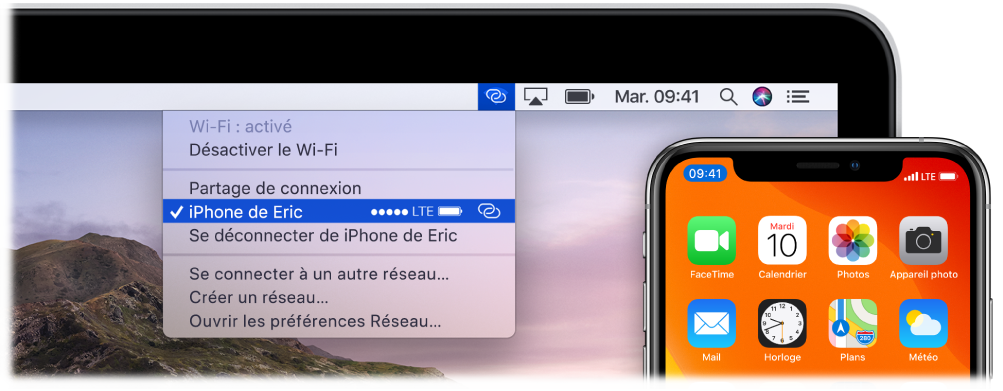Select Se connecter à un autre réseau…
The width and height of the screenshot is (1003, 391).
click(x=339, y=275)
